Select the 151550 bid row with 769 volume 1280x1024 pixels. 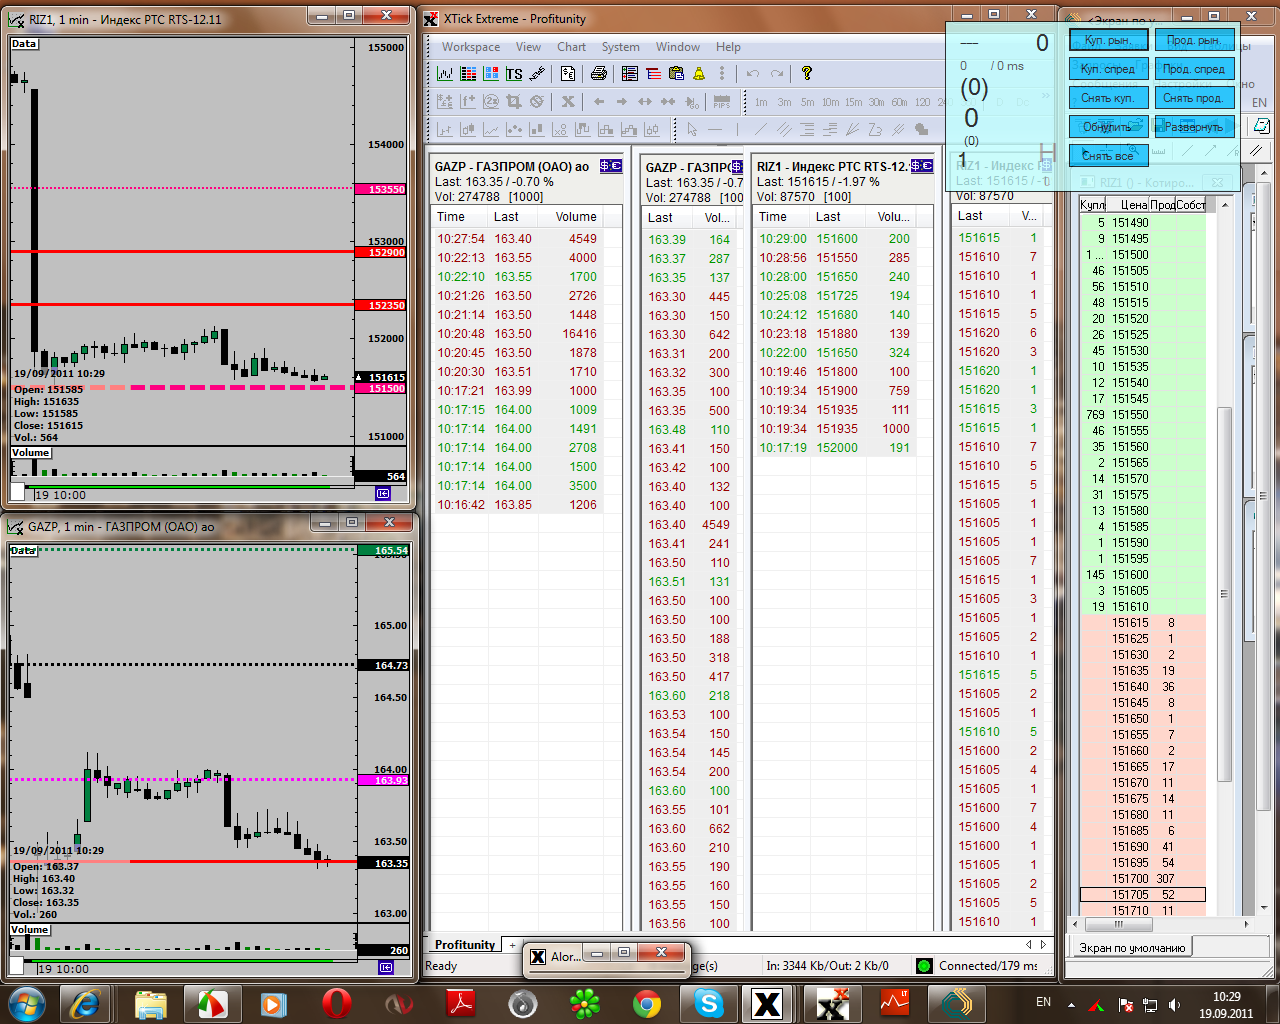1142,415
